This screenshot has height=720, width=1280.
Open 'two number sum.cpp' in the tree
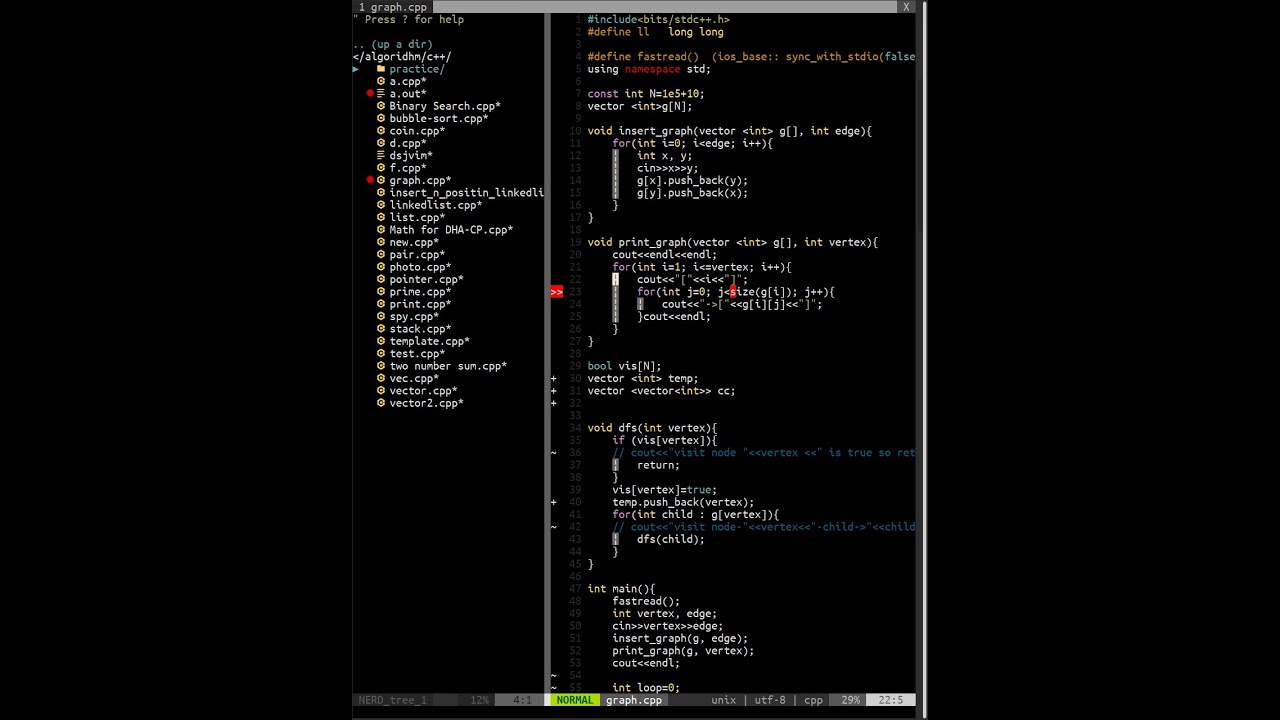click(448, 366)
